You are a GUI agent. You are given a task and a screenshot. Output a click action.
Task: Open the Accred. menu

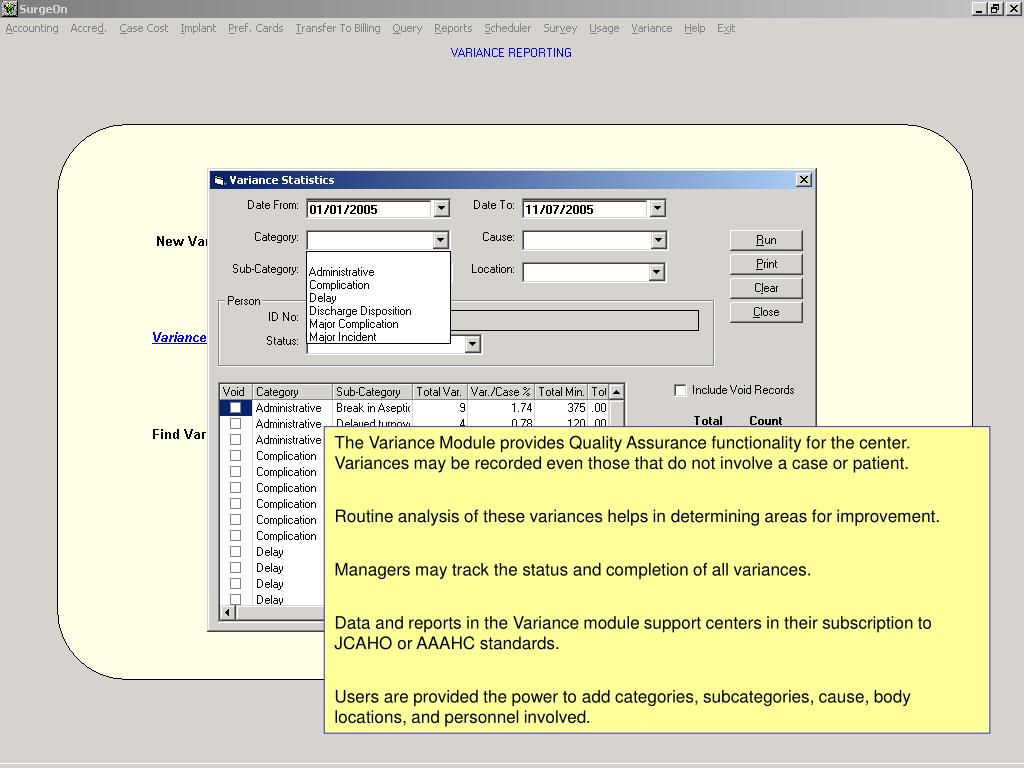point(88,28)
